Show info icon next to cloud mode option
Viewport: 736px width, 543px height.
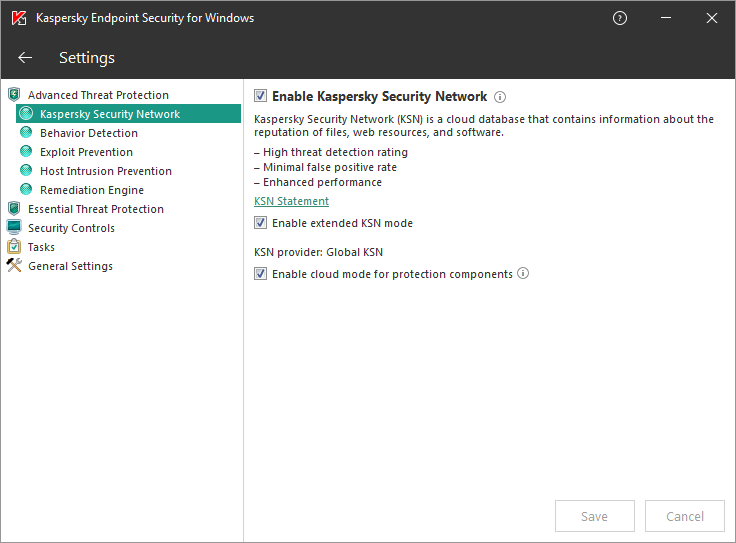[523, 273]
